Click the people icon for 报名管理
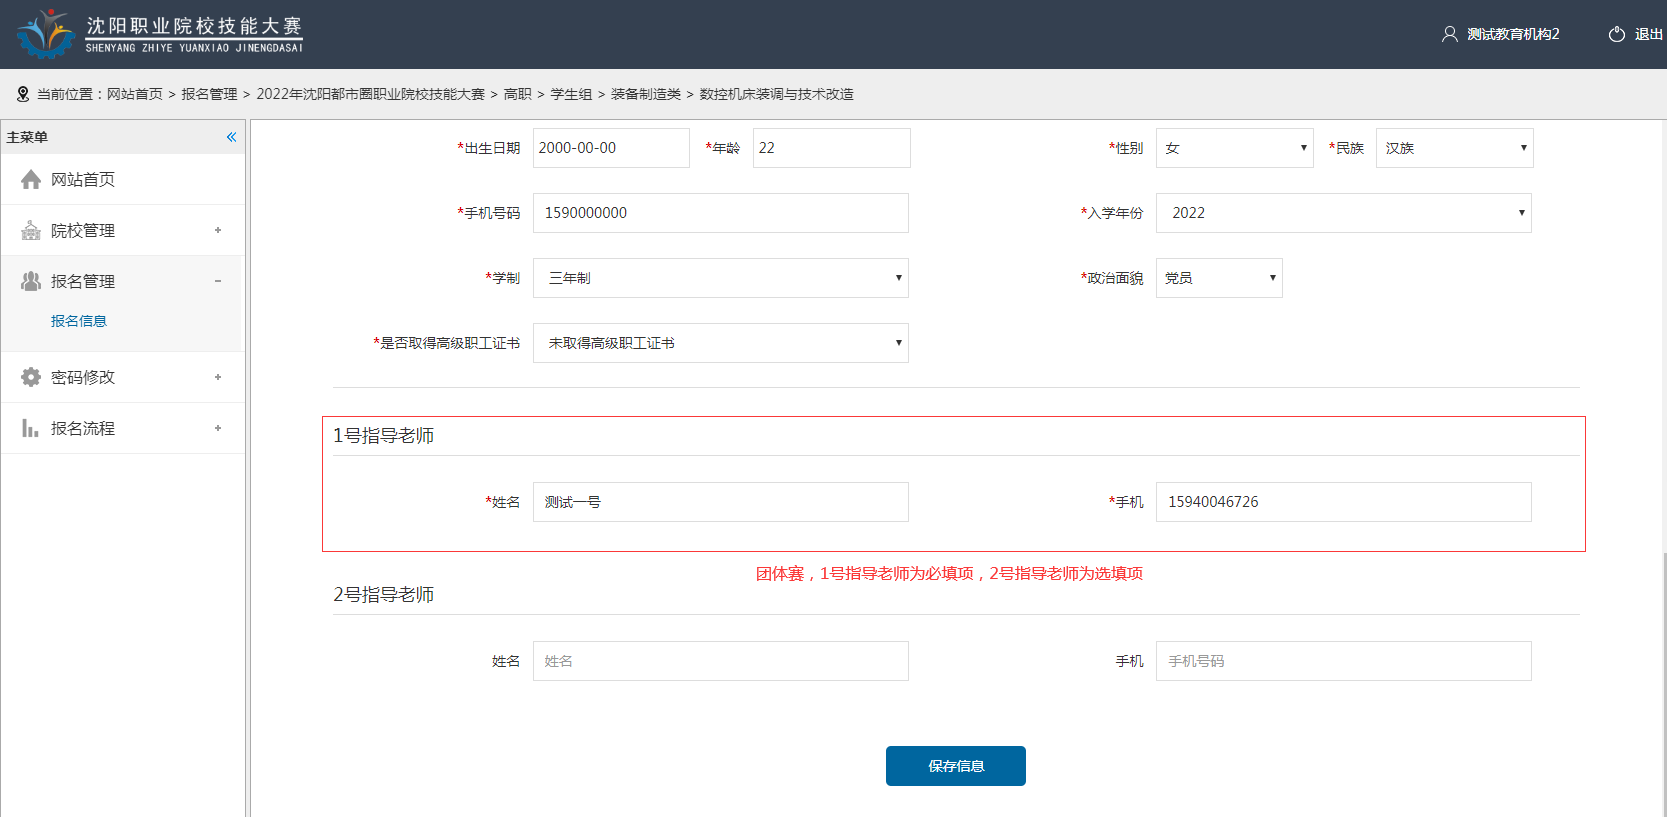Image resolution: width=1667 pixels, height=817 pixels. 31,281
